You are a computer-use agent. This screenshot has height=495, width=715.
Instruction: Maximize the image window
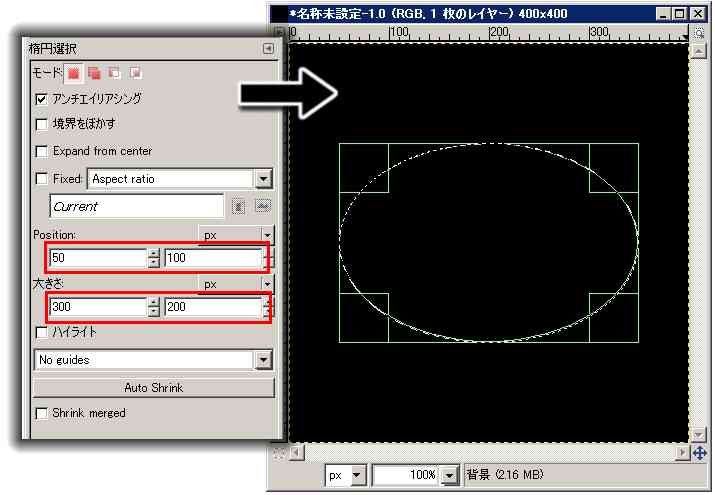click(679, 14)
